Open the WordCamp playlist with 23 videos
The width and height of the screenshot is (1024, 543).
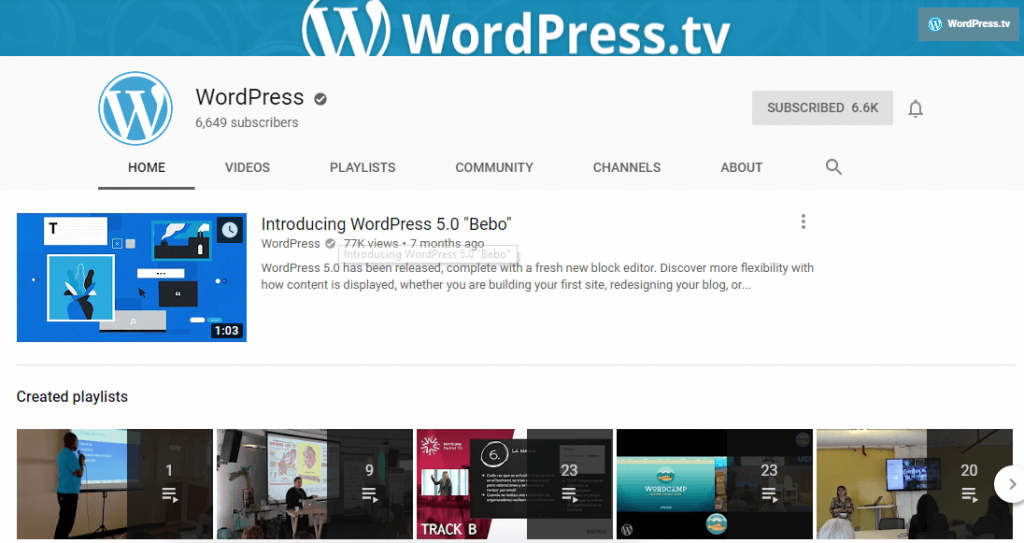714,484
